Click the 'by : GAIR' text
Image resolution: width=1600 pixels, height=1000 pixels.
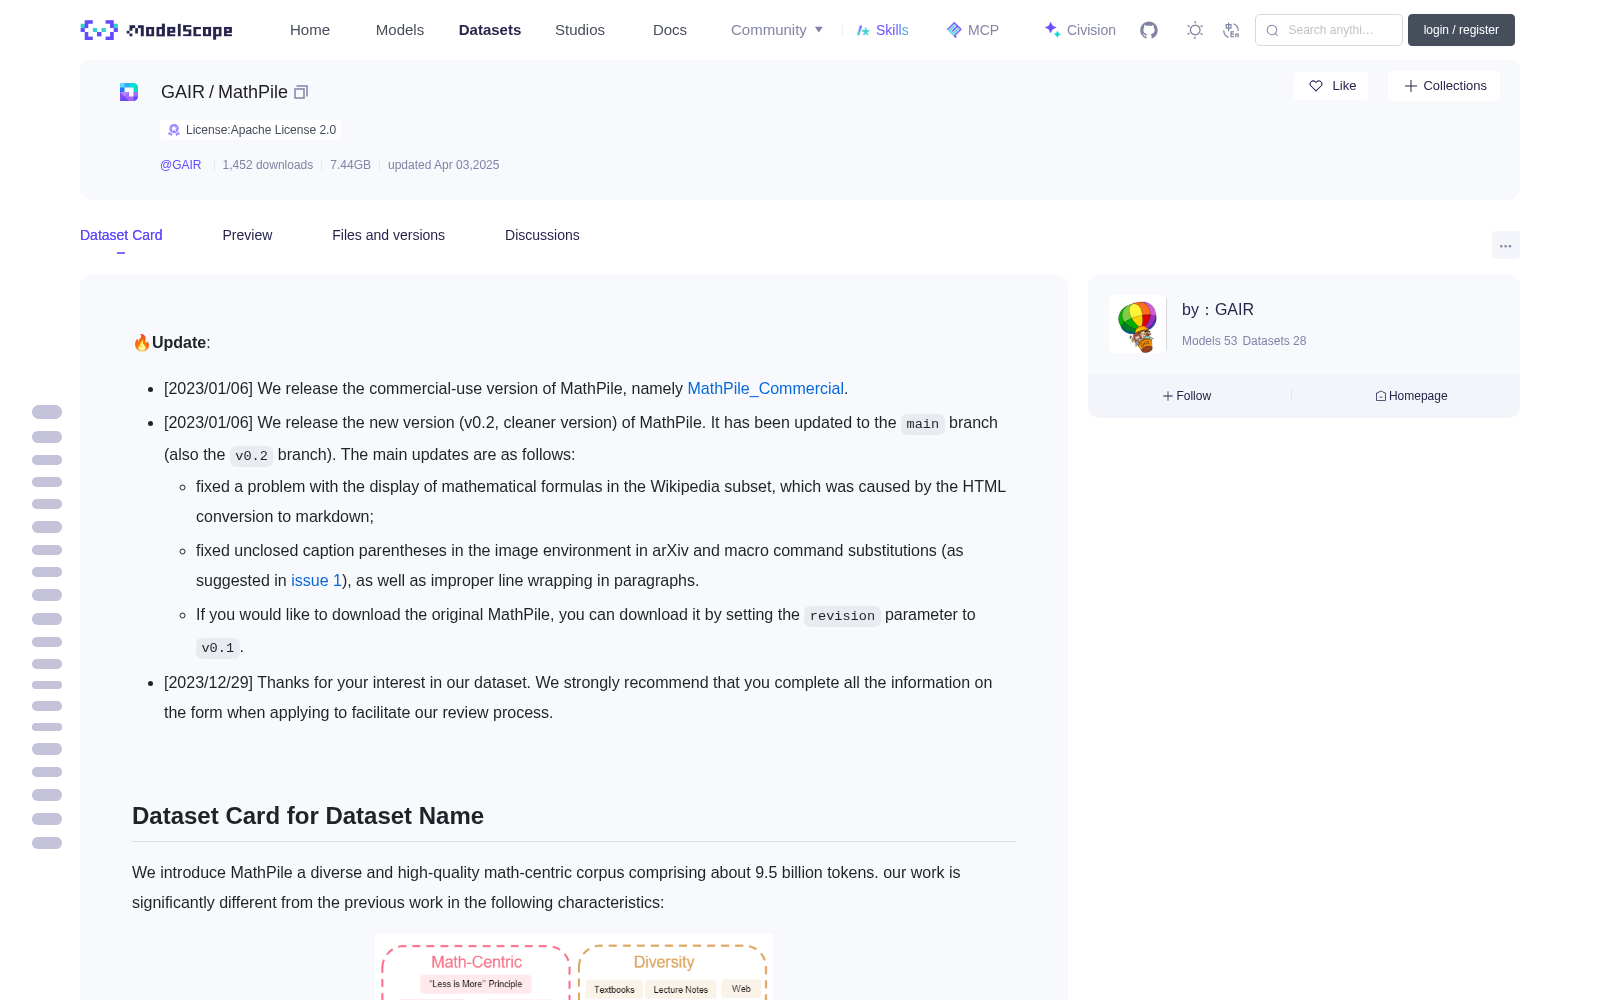(1218, 310)
